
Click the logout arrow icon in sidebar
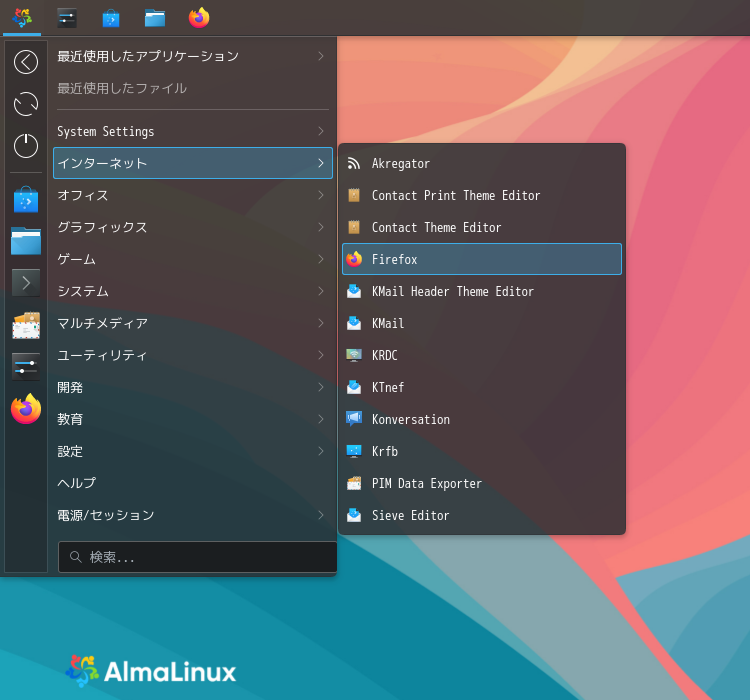[x=26, y=62]
